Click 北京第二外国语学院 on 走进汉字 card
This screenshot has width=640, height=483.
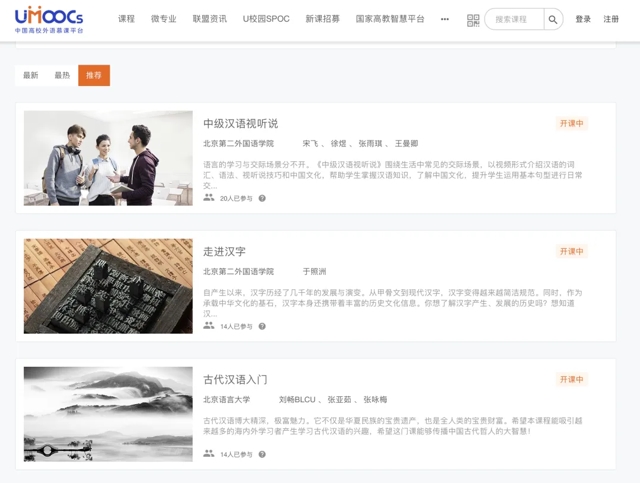[x=238, y=272]
